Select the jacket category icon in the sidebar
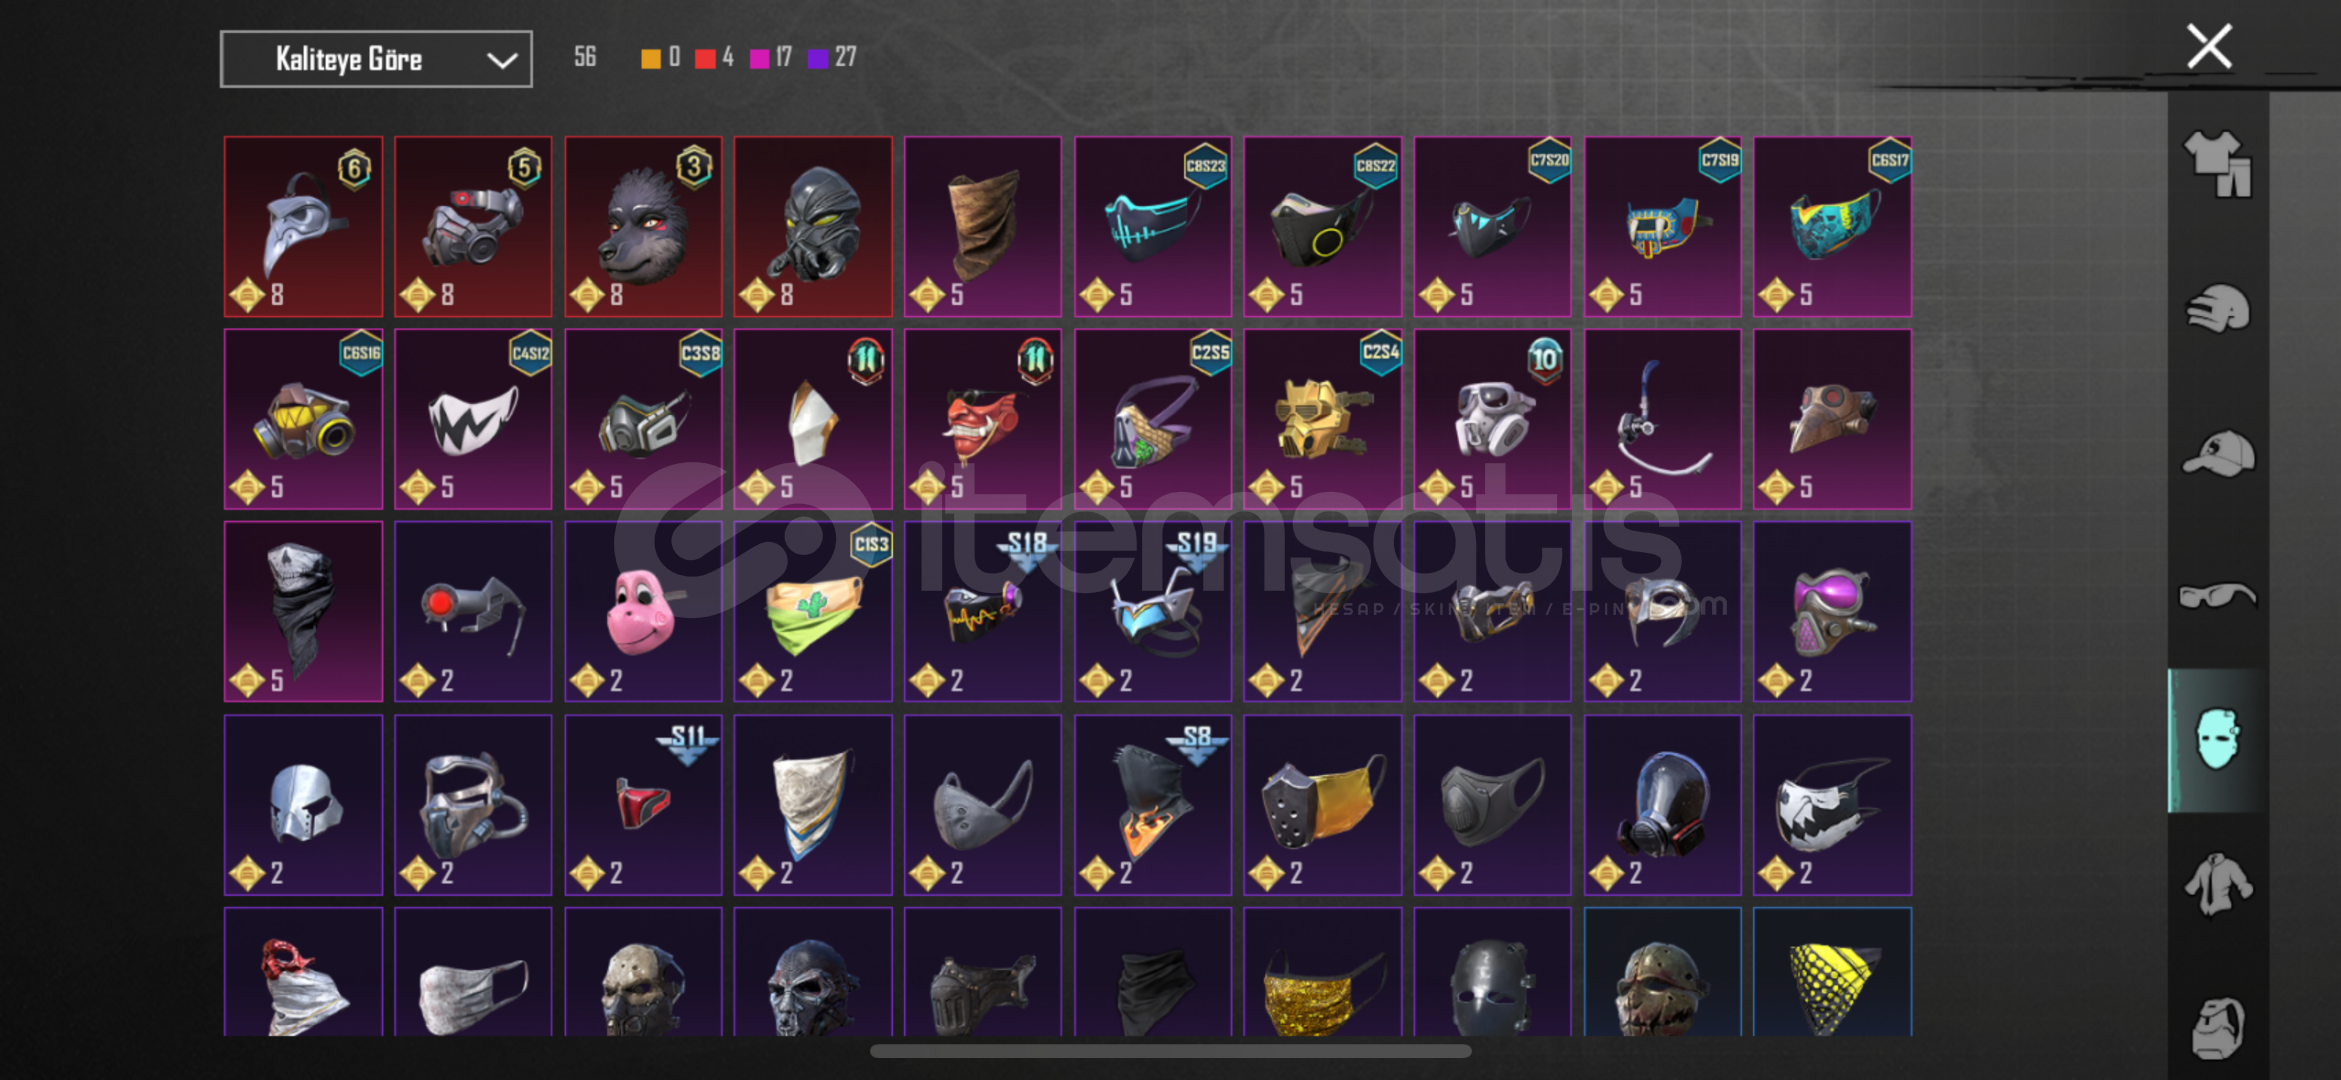The width and height of the screenshot is (2341, 1080). point(2217,884)
